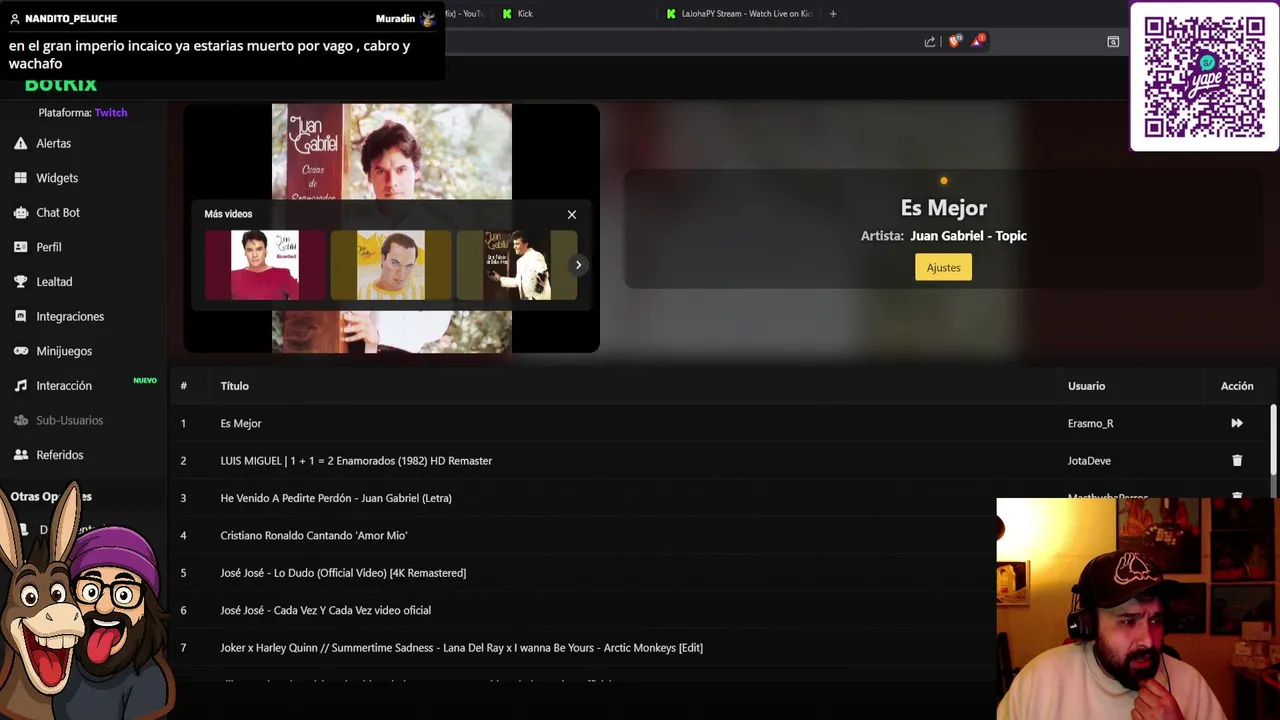The width and height of the screenshot is (1280, 720).
Task: Switch to the LaJohaPY Stream tab
Action: 739,14
